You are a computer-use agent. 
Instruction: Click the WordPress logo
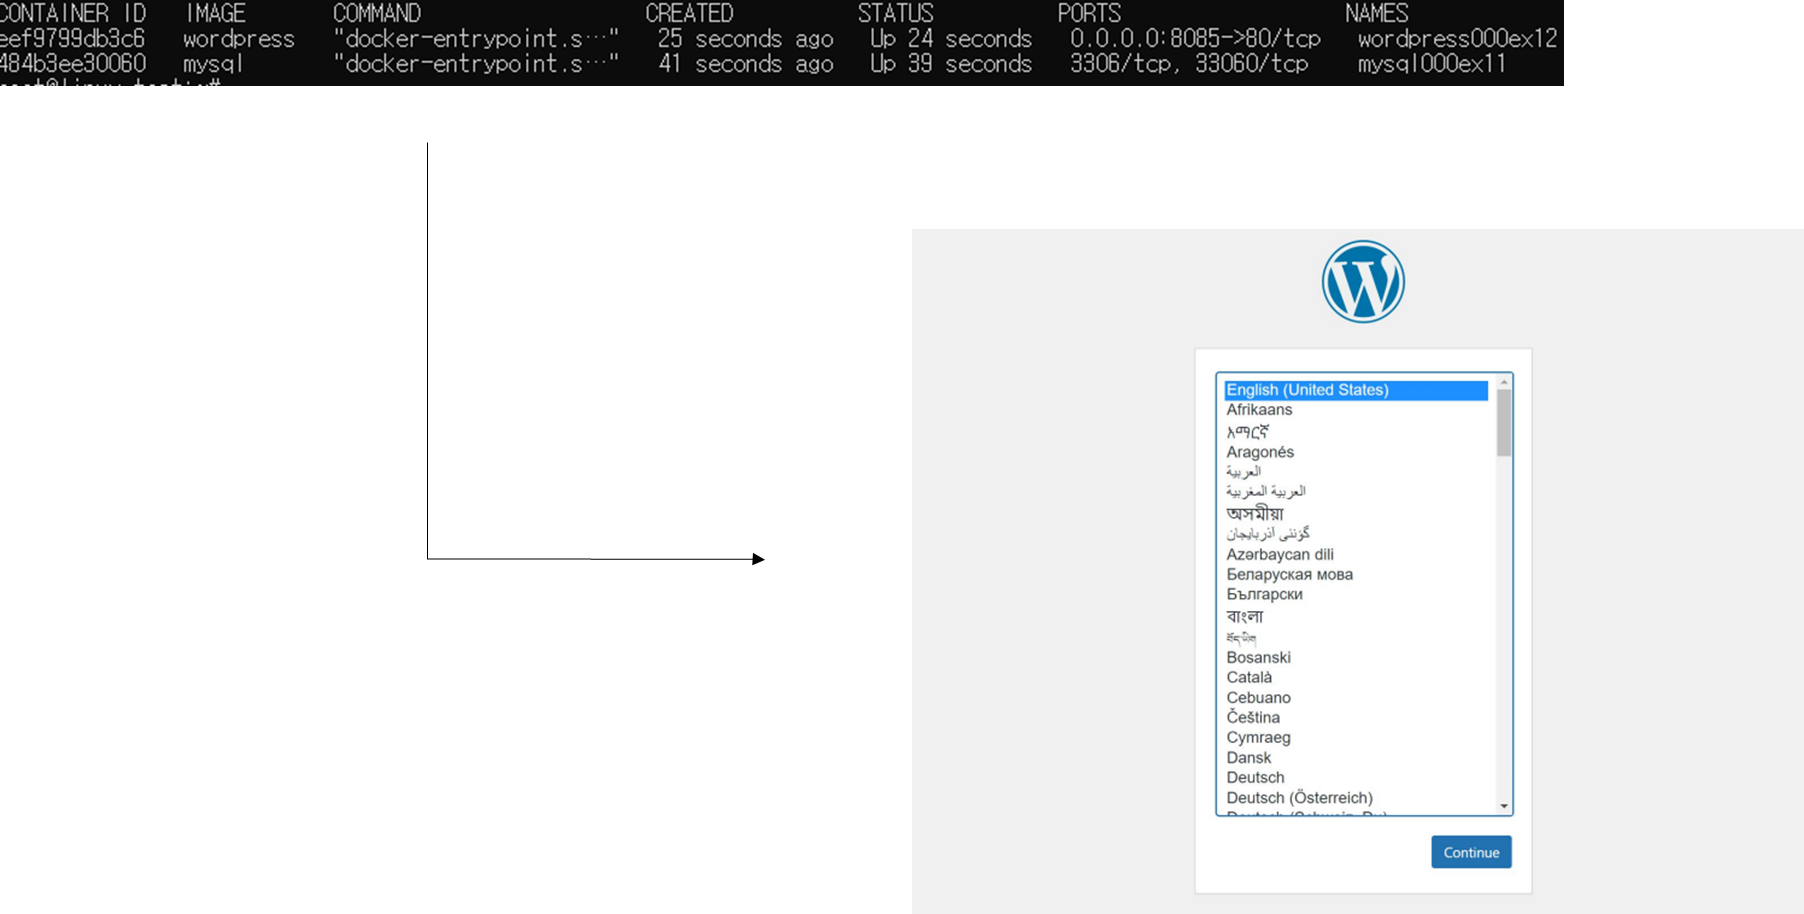[1363, 281]
